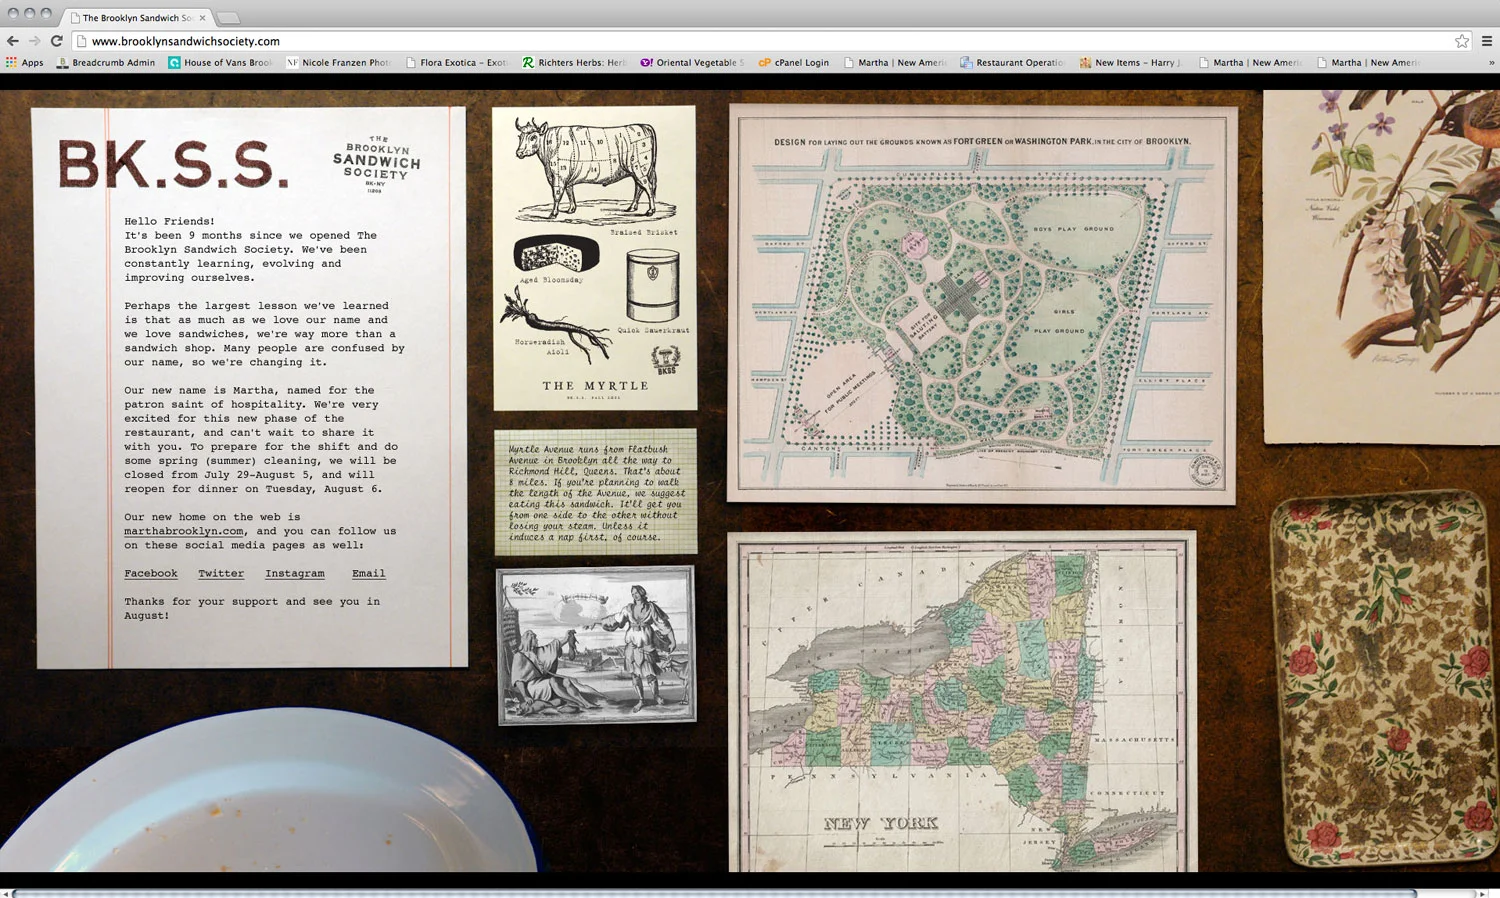Open the Fort Green park design map
This screenshot has width=1500, height=898.
982,303
